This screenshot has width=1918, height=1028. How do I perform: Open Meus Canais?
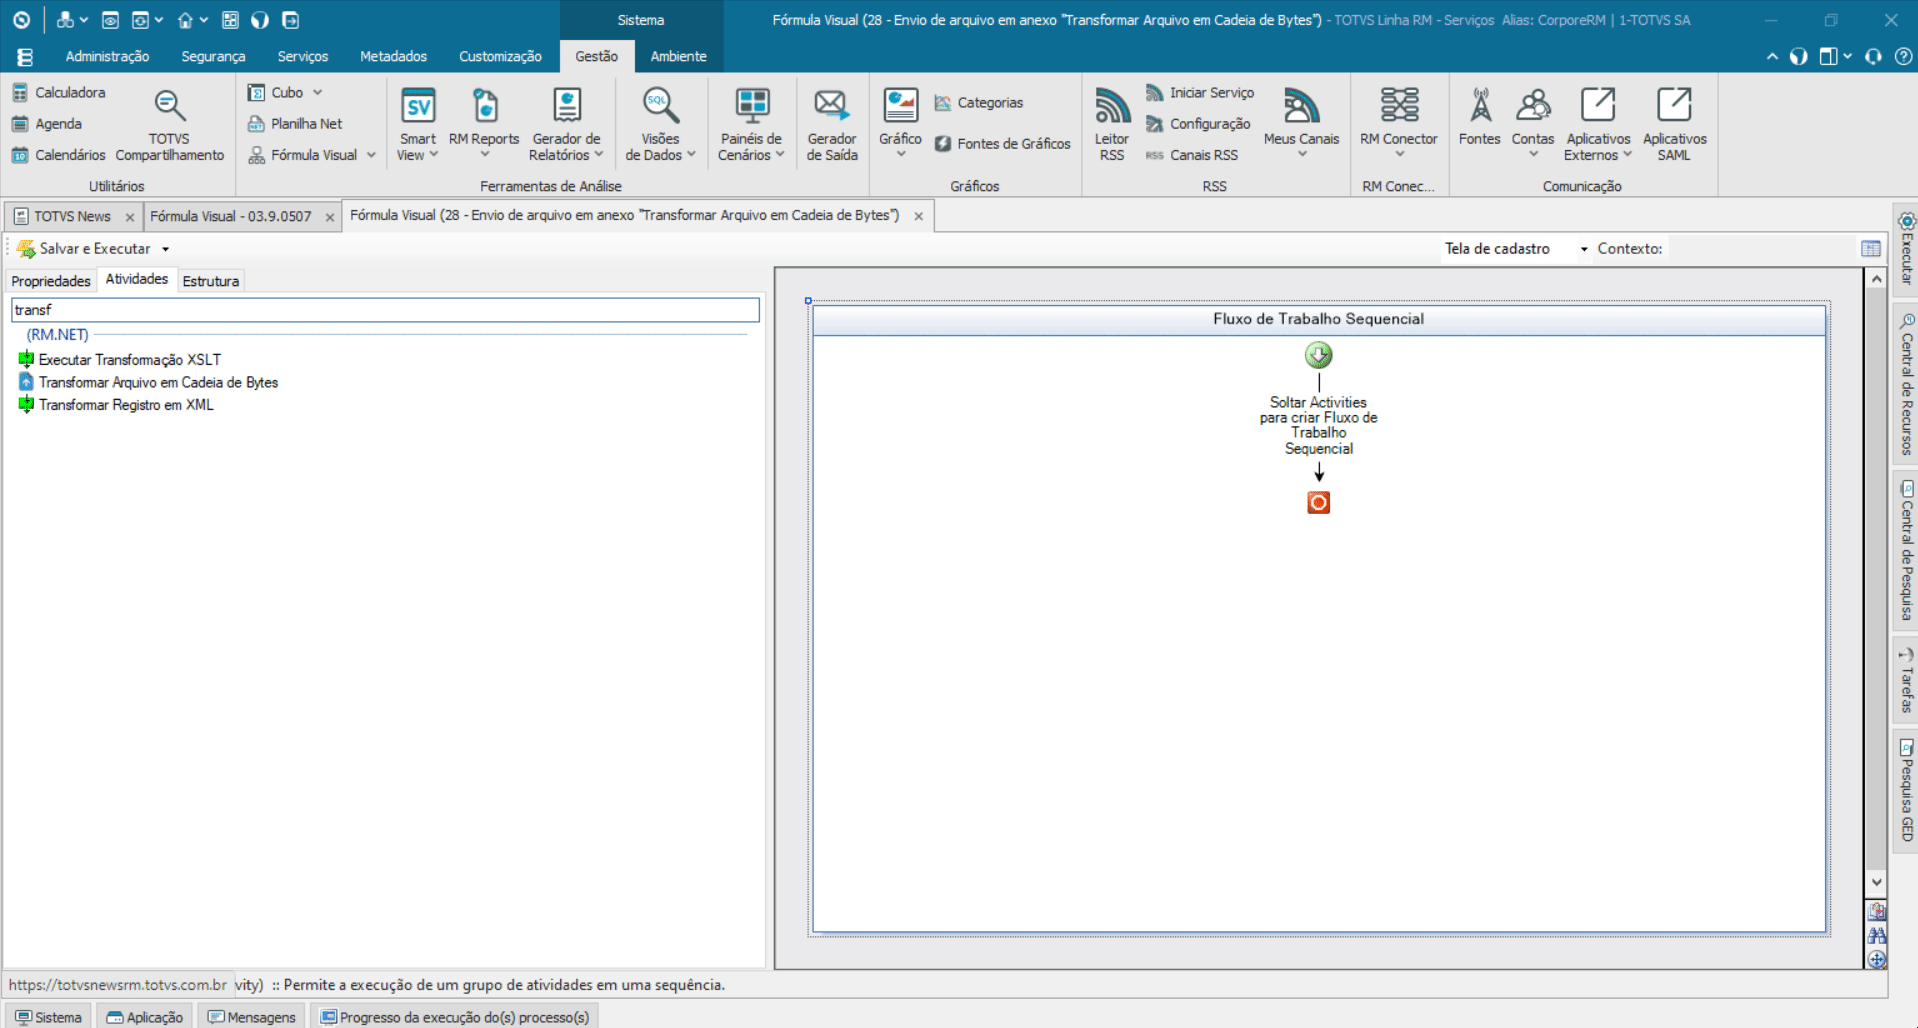[1301, 125]
